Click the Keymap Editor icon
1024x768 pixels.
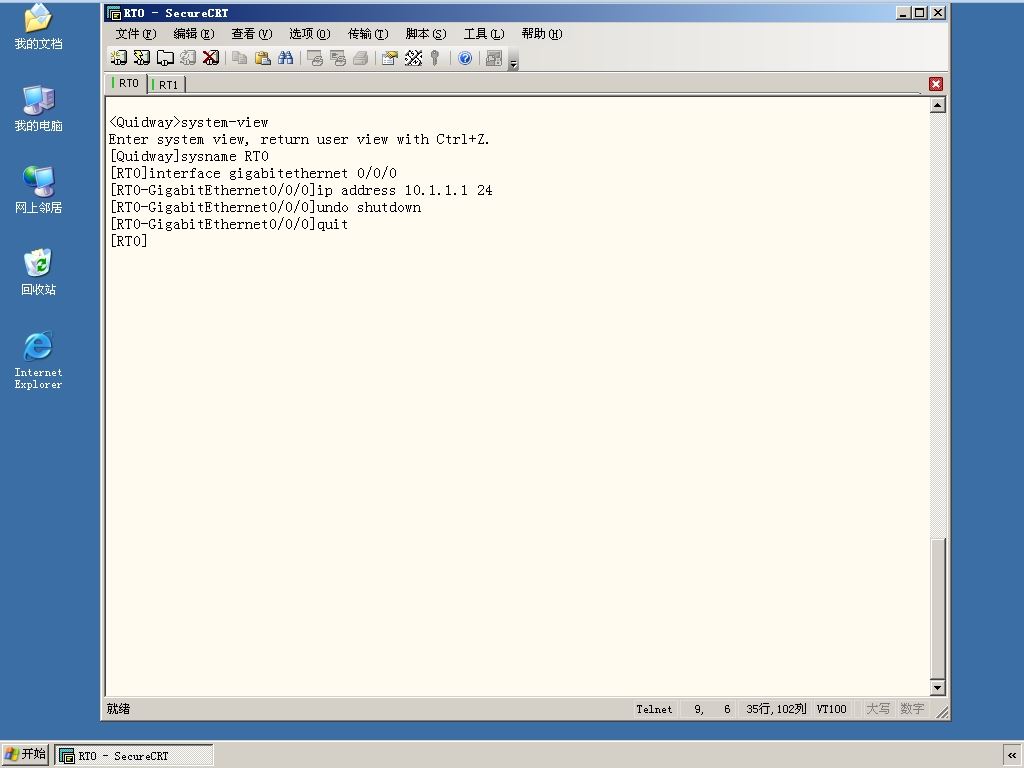pyautogui.click(x=413, y=58)
